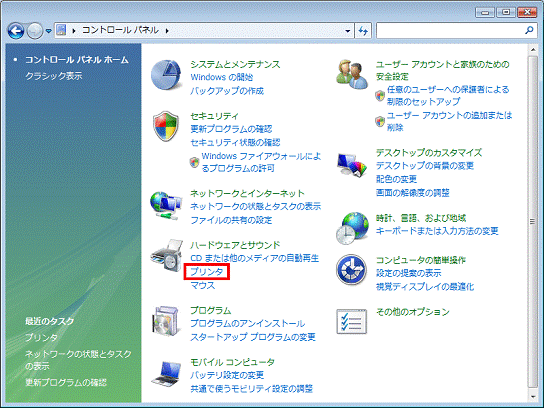Open Windows の開始 link
The image size is (544, 408).
click(x=222, y=77)
